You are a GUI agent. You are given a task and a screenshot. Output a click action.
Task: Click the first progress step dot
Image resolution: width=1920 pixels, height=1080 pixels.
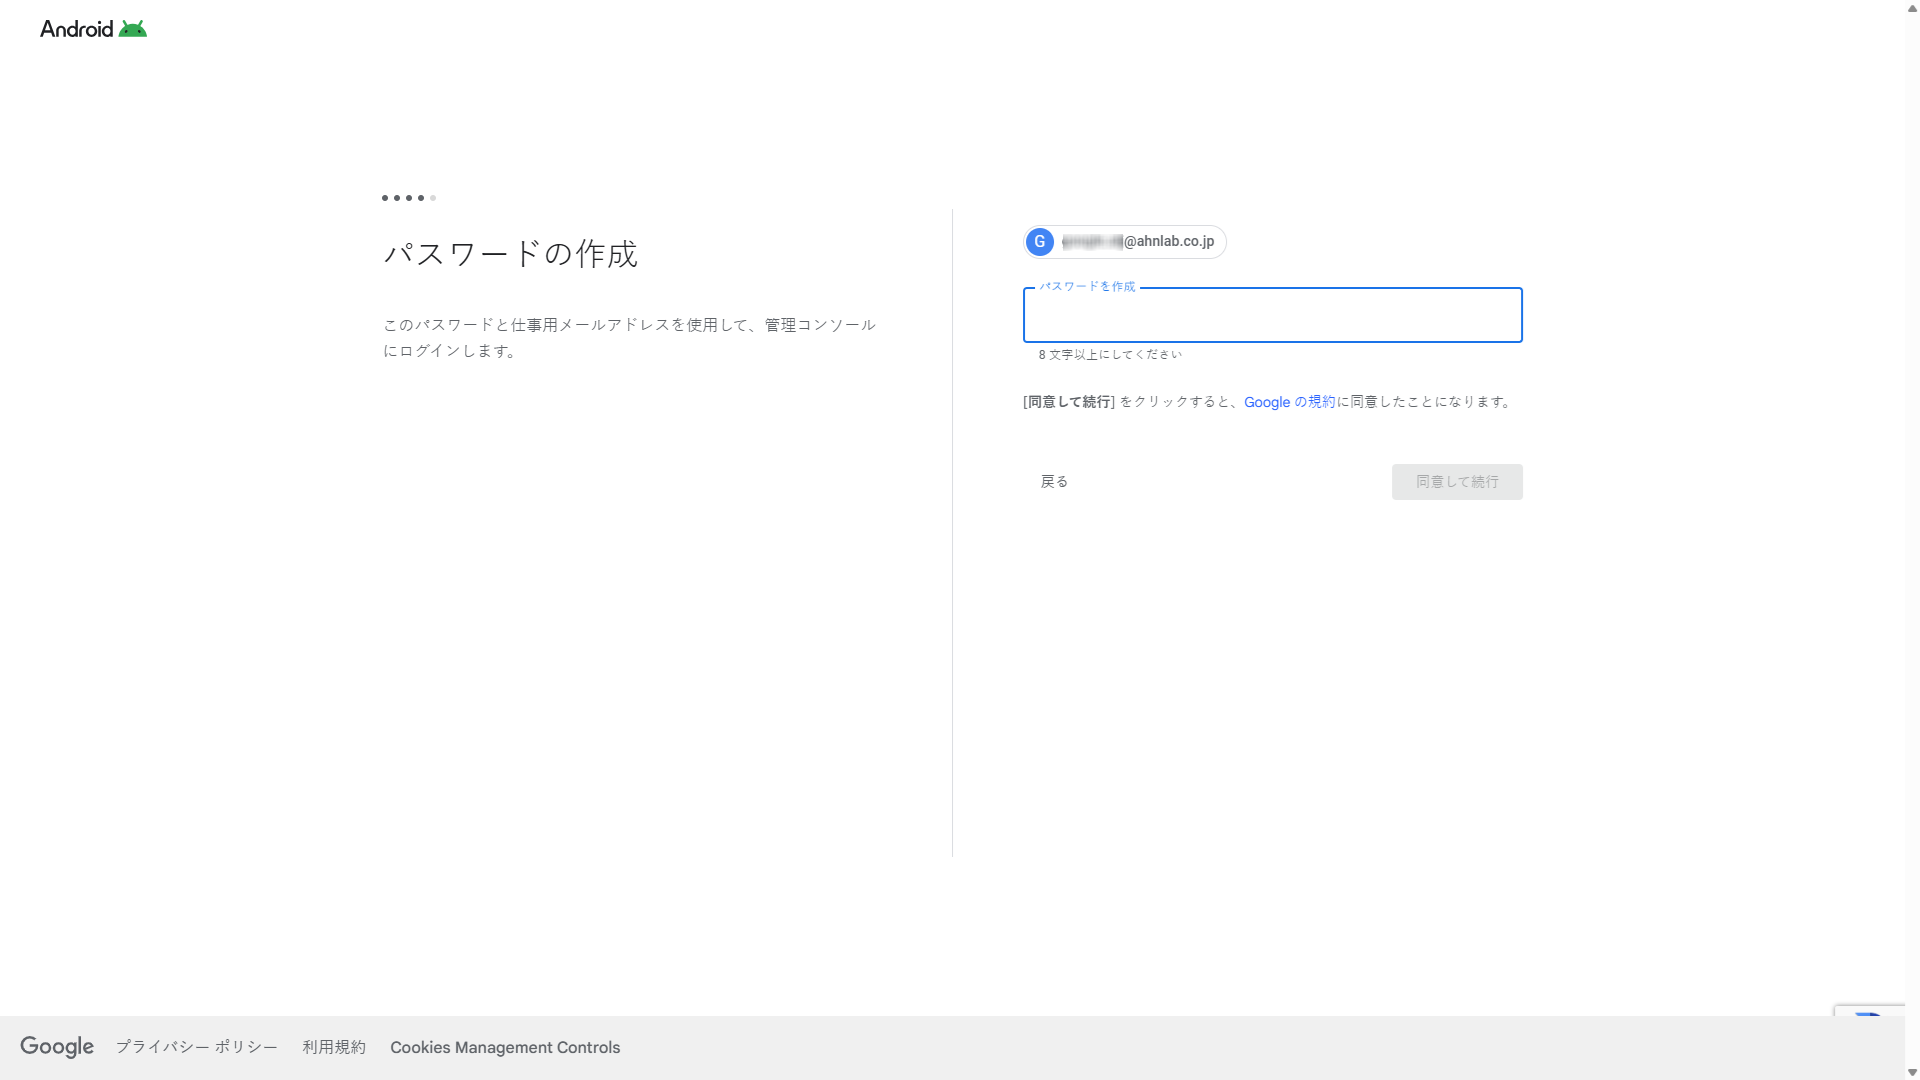click(x=385, y=198)
